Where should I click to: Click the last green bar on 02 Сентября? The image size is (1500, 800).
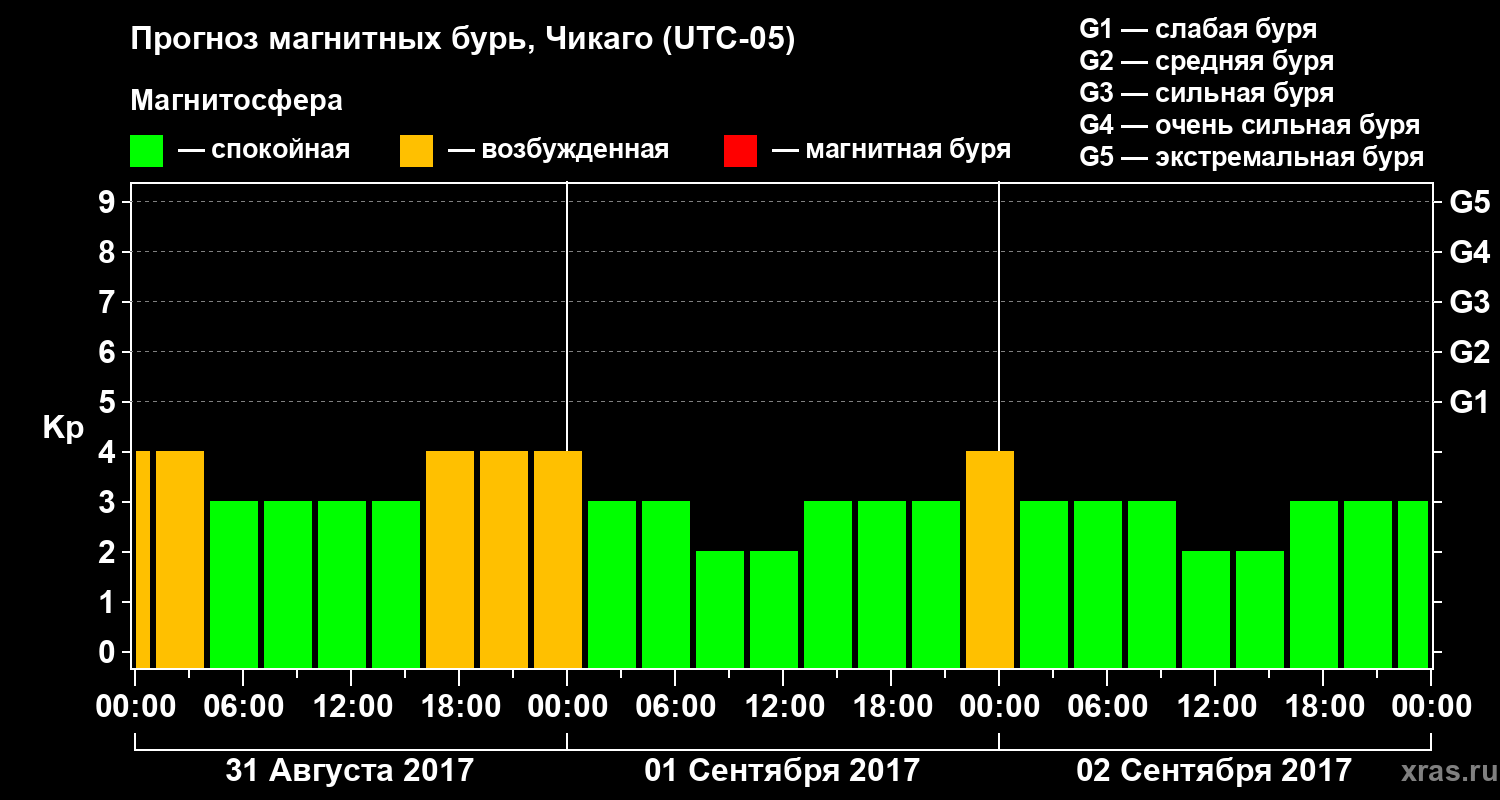(1413, 584)
